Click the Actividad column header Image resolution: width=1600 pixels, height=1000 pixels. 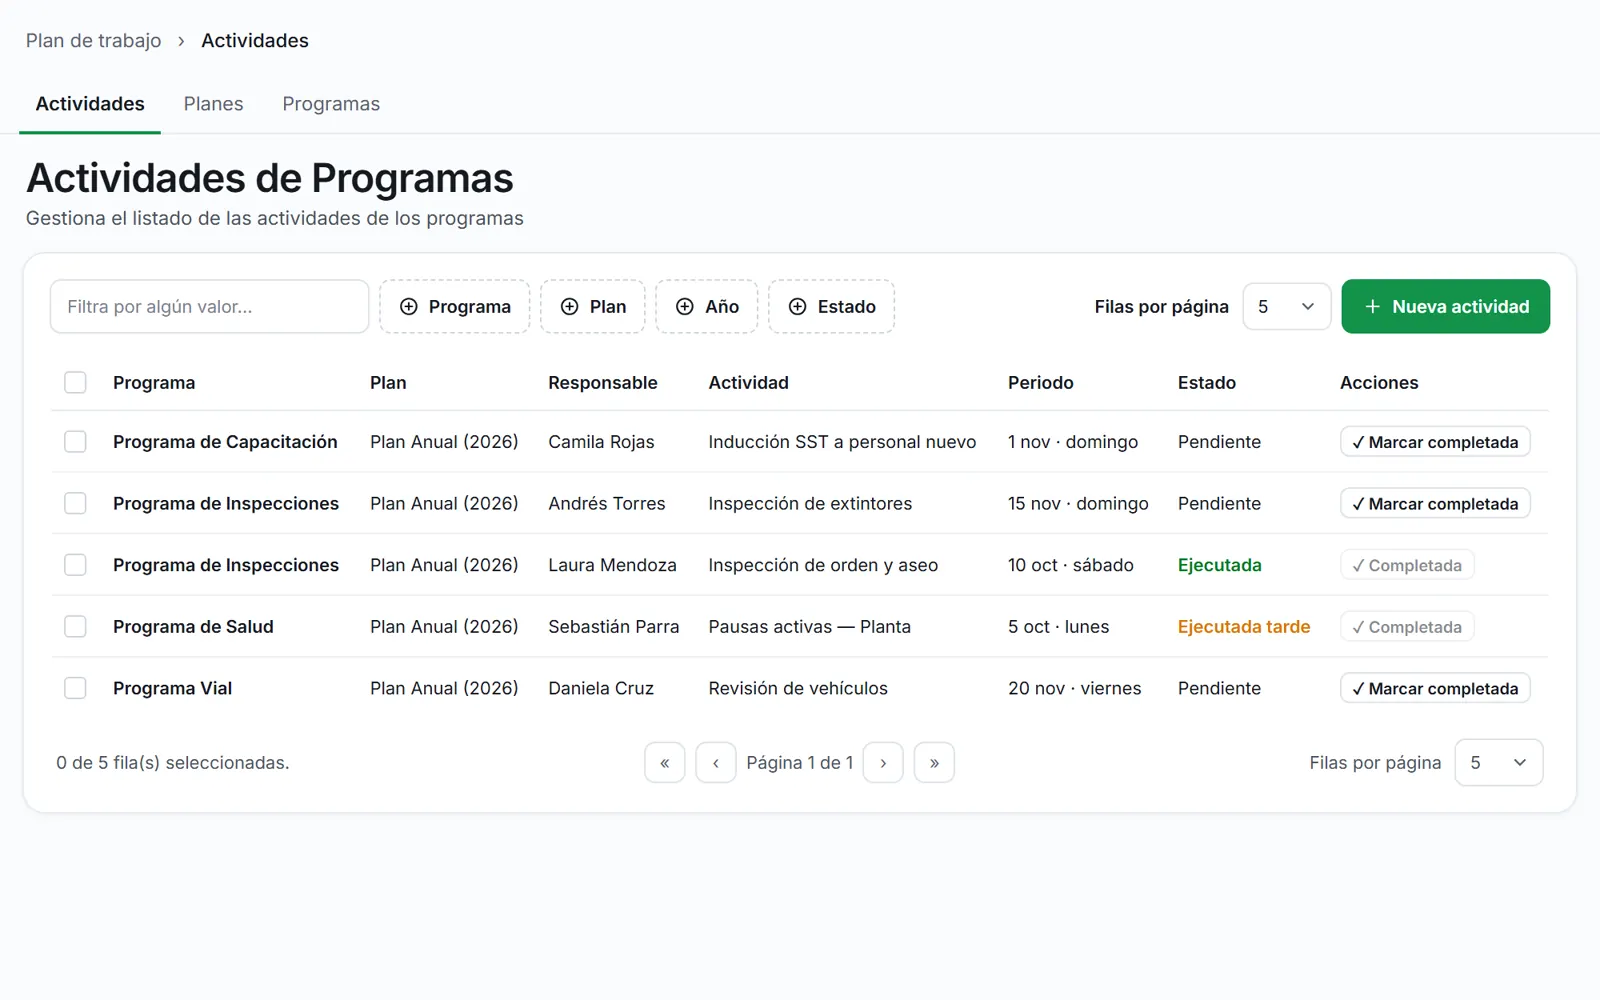(749, 383)
